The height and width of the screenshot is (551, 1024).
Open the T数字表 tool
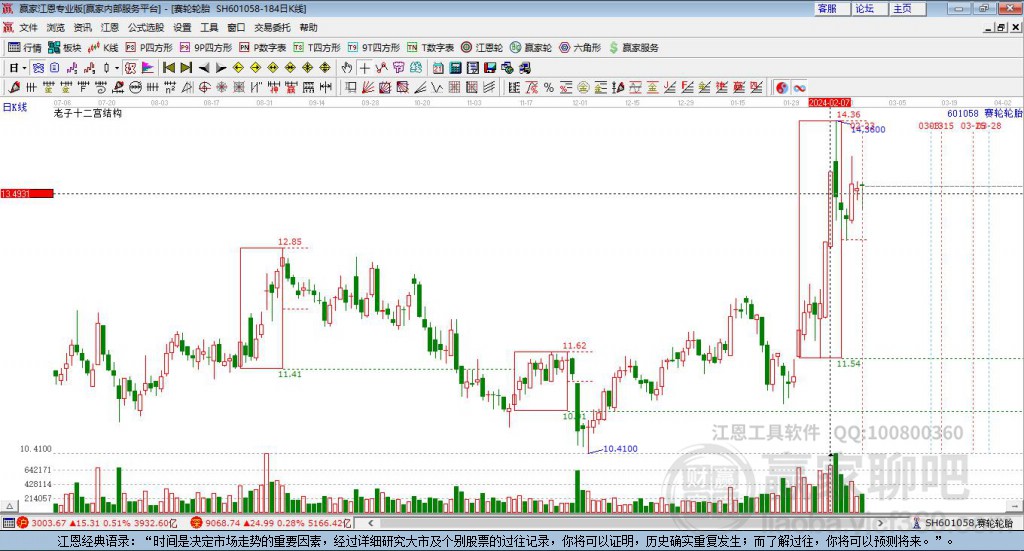tap(430, 48)
